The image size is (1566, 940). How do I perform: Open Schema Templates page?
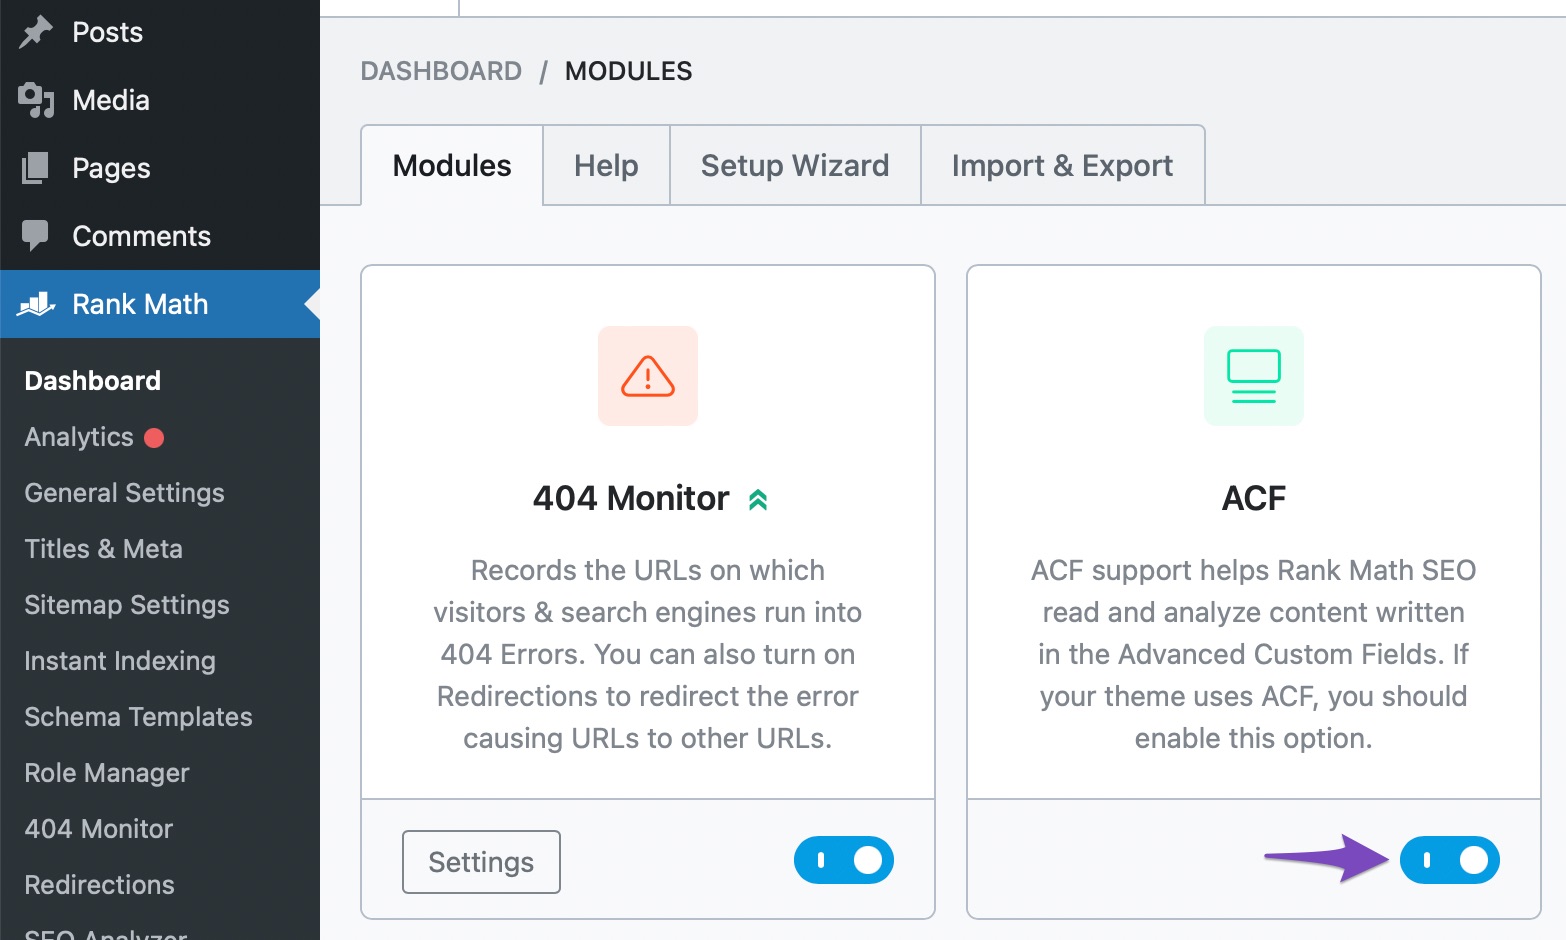point(138,717)
